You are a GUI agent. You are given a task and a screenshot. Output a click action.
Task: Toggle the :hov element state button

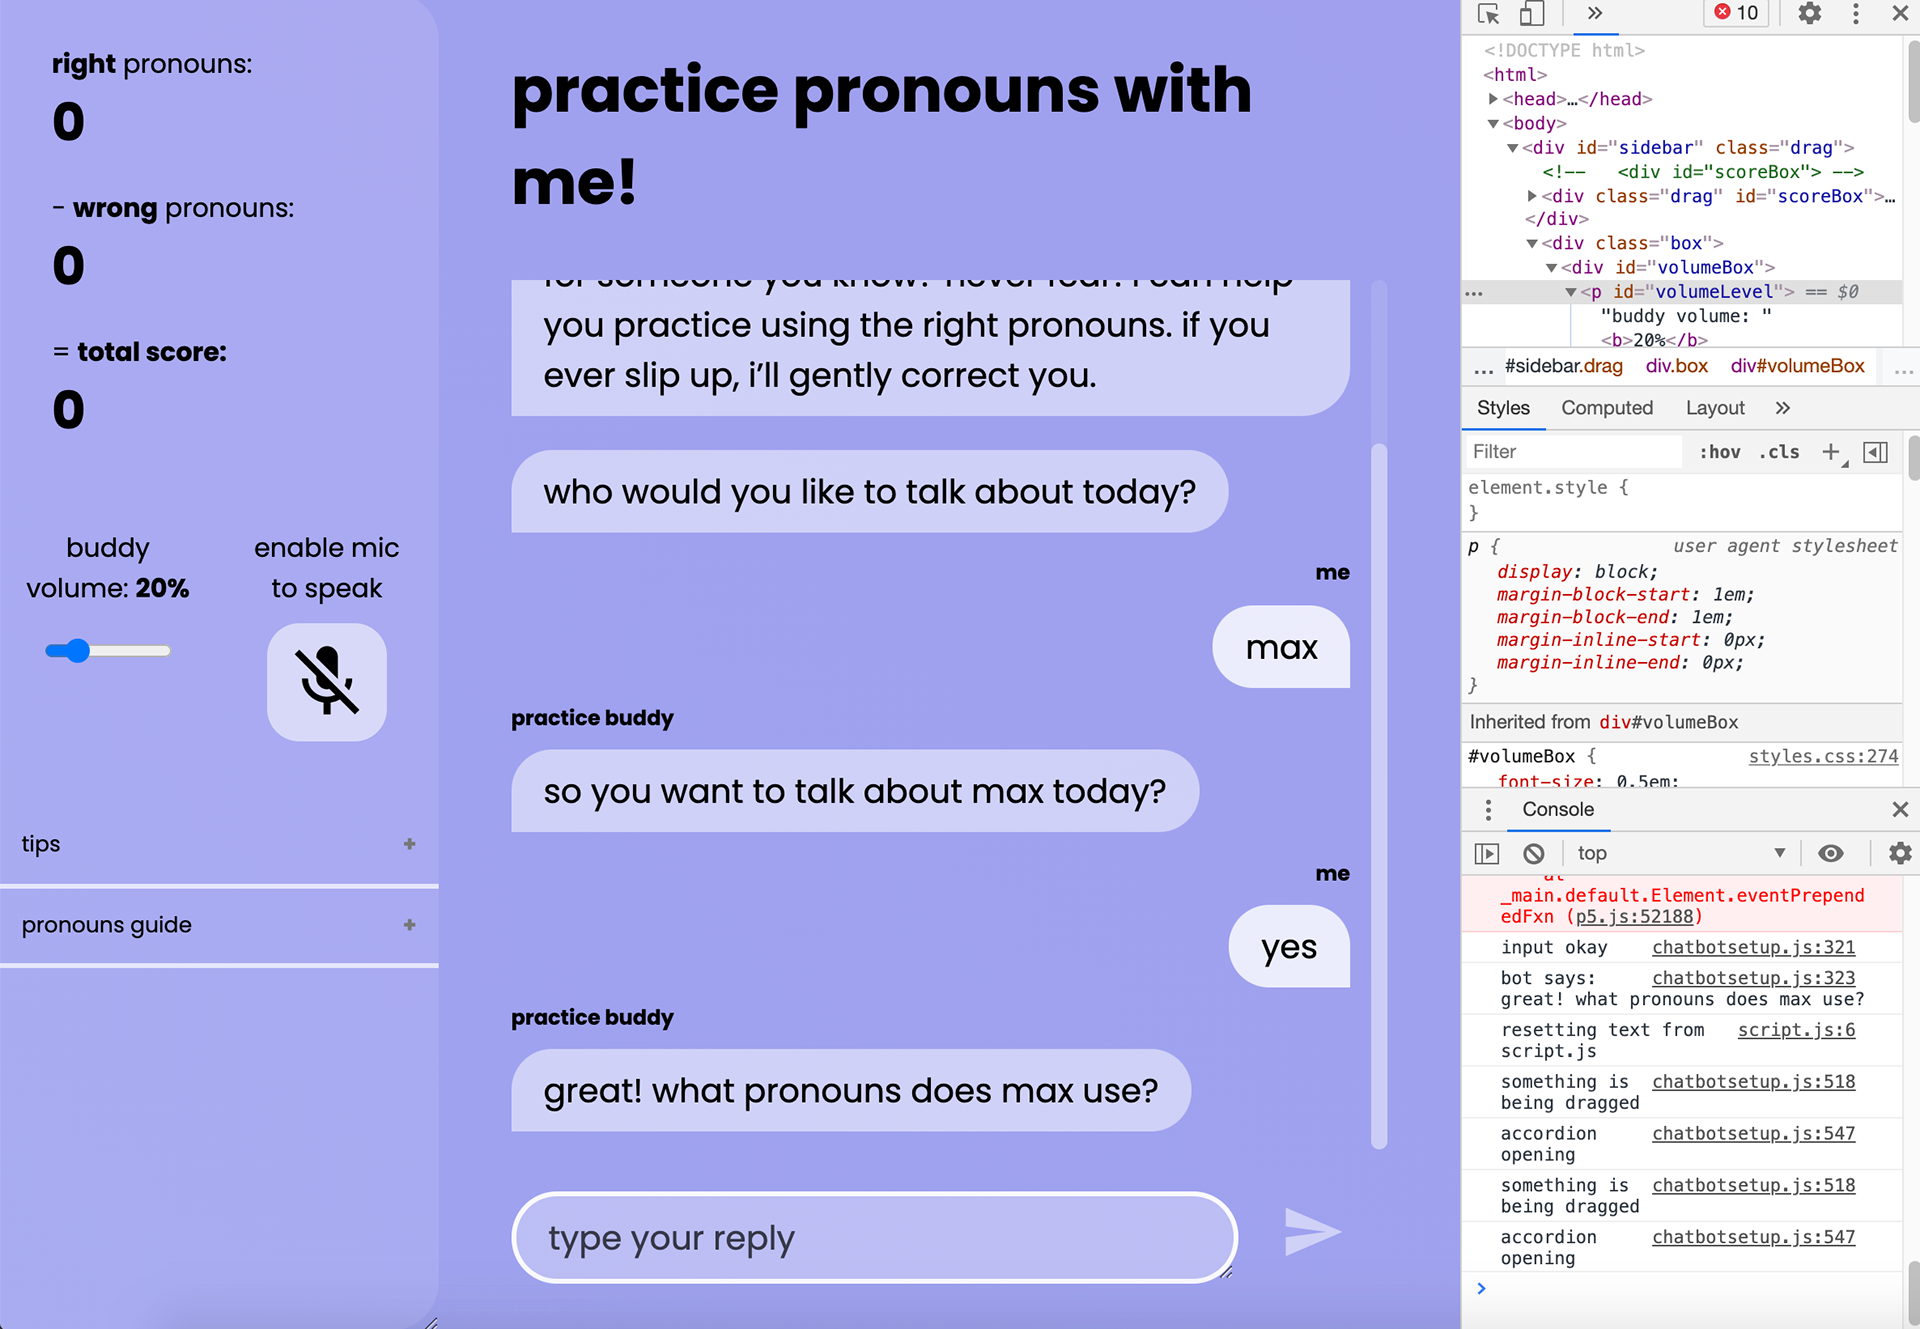tap(1720, 452)
